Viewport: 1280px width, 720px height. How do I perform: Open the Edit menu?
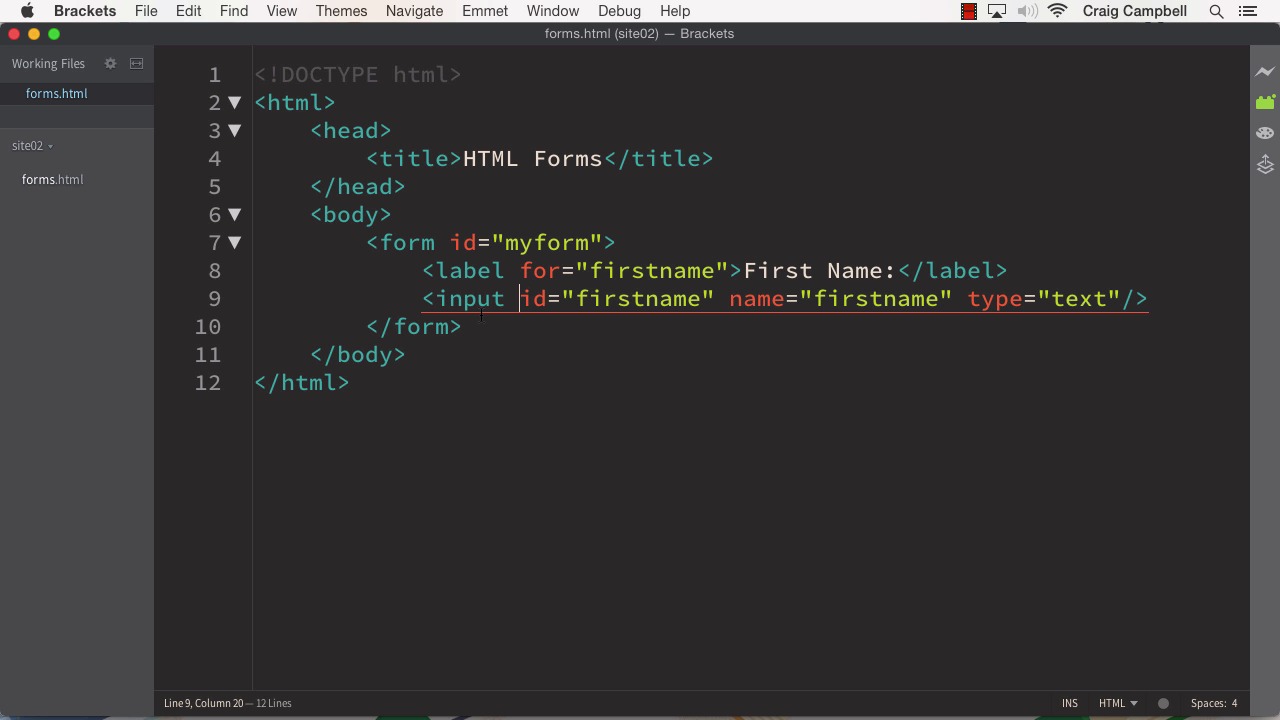(188, 11)
